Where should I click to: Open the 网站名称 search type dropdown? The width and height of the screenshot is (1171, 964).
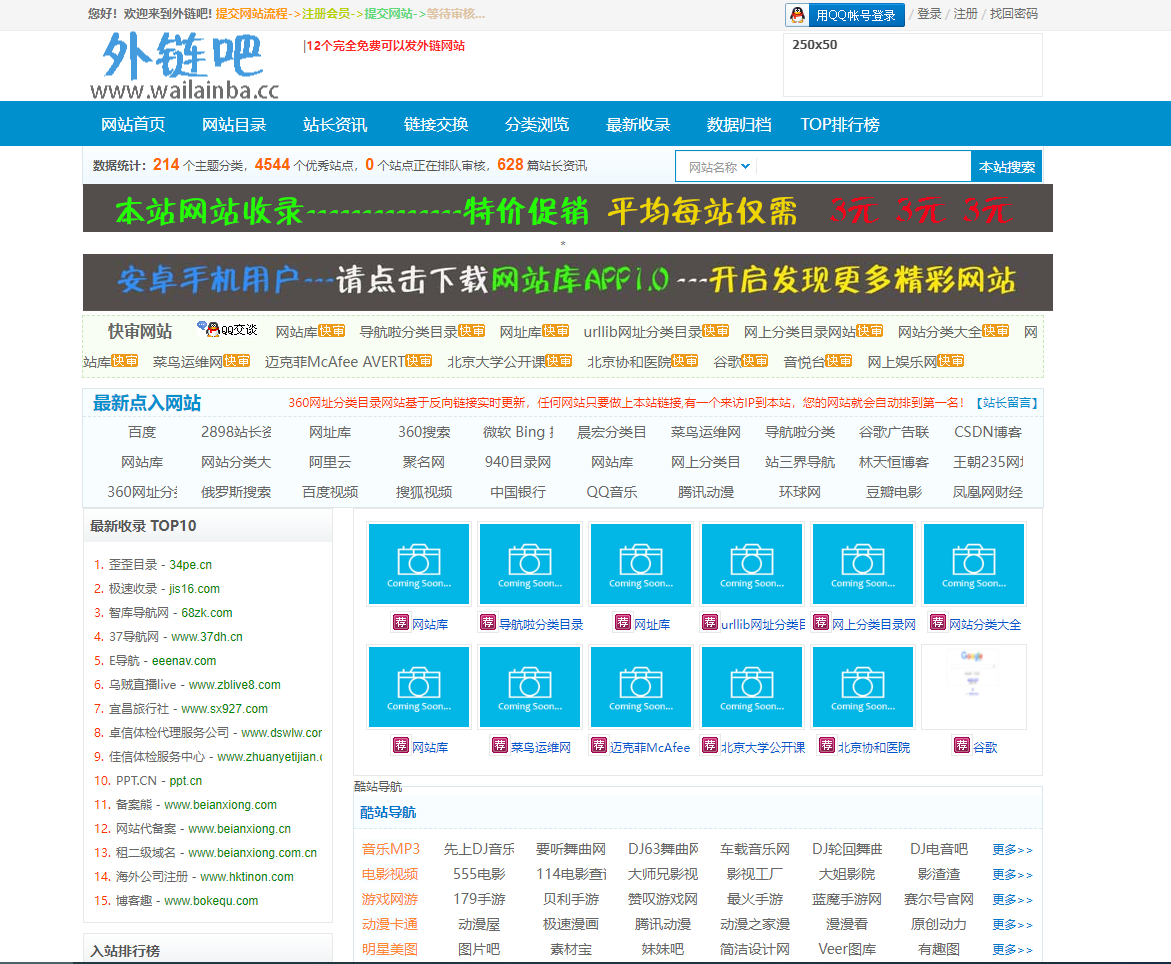click(718, 167)
